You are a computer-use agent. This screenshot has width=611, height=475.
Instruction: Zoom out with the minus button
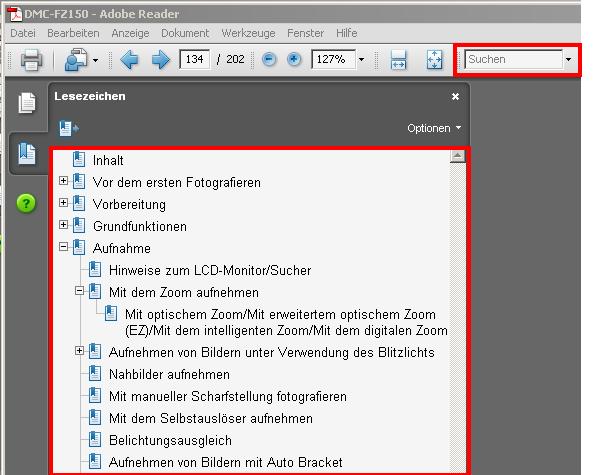coord(269,59)
